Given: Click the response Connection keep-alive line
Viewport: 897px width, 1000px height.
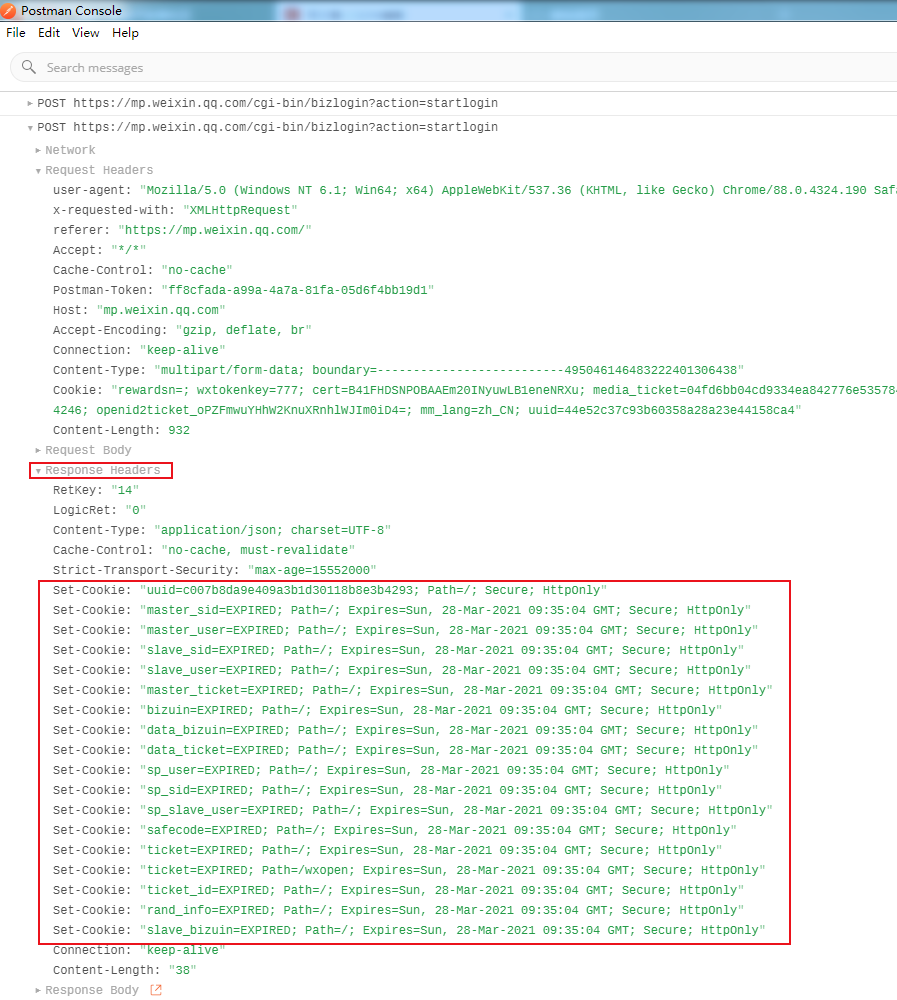Looking at the screenshot, I should [139, 950].
